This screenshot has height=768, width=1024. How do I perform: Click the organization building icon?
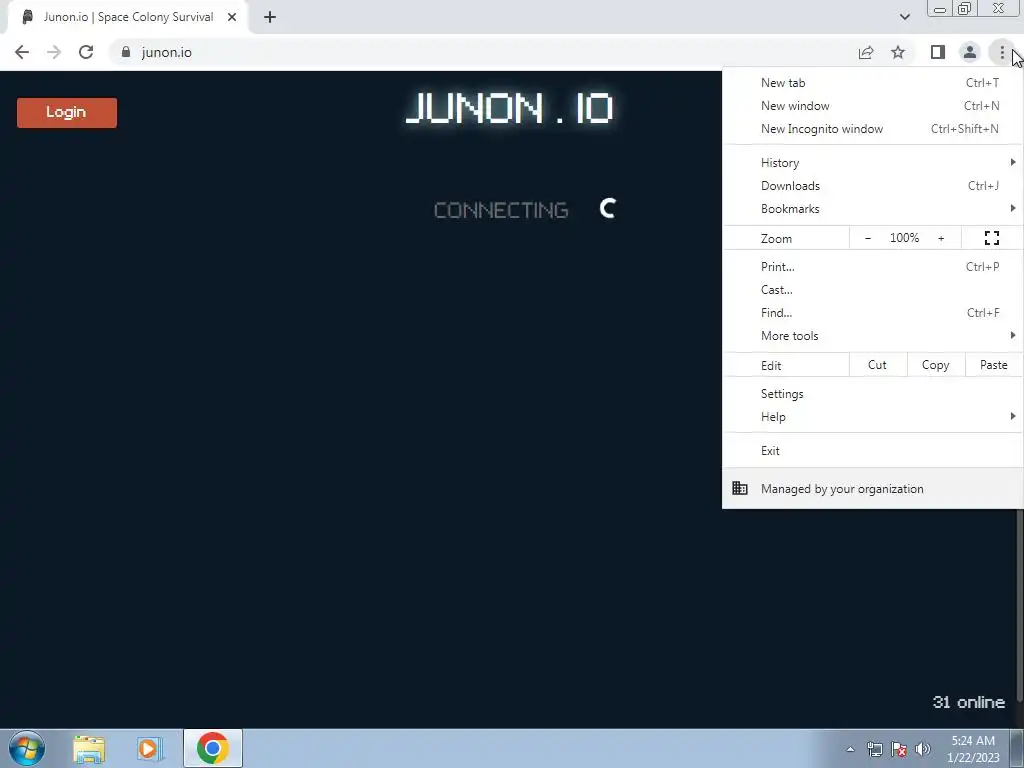(740, 488)
